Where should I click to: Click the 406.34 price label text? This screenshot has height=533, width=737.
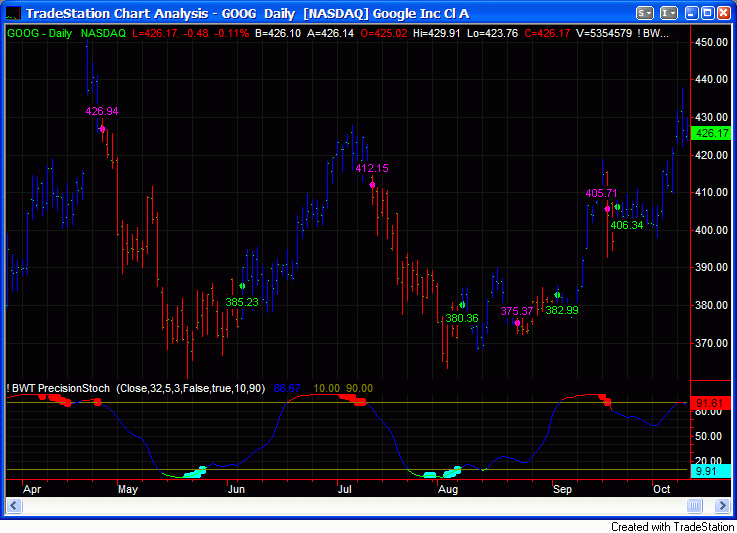pyautogui.click(x=627, y=225)
